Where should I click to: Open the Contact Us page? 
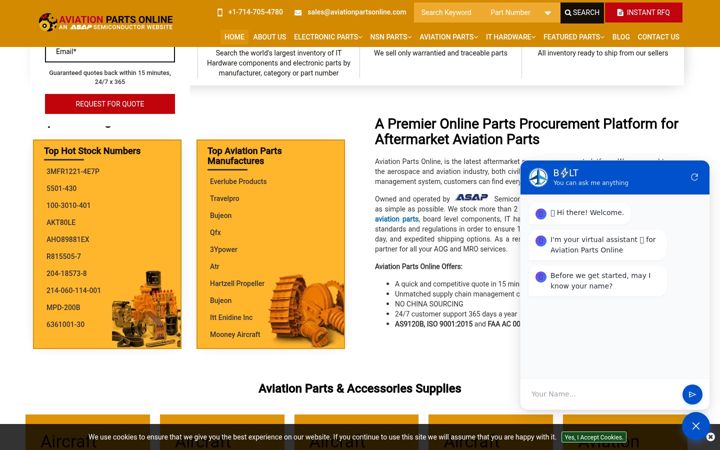pos(658,37)
